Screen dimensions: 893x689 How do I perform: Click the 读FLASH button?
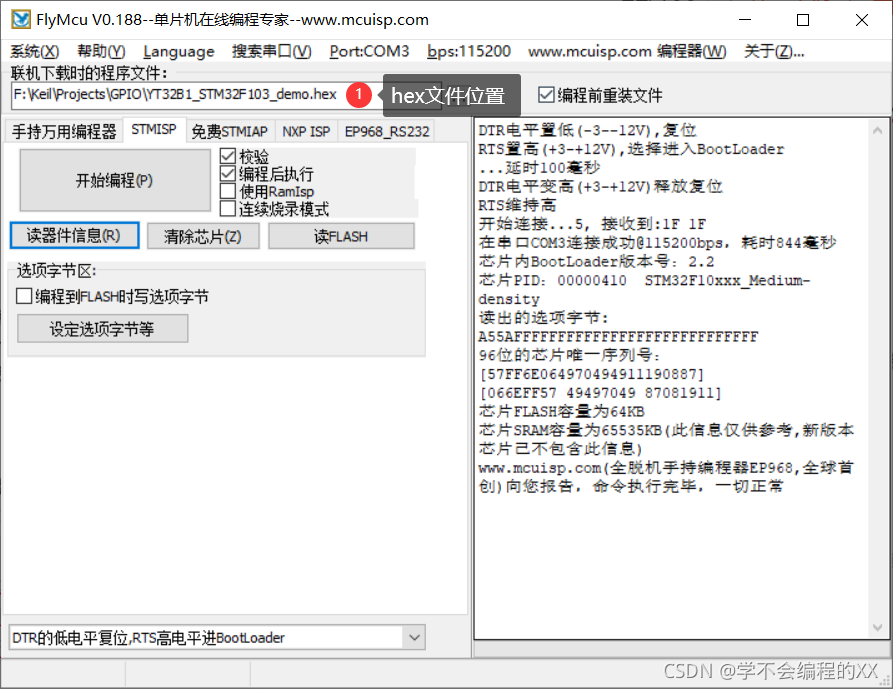pos(341,236)
